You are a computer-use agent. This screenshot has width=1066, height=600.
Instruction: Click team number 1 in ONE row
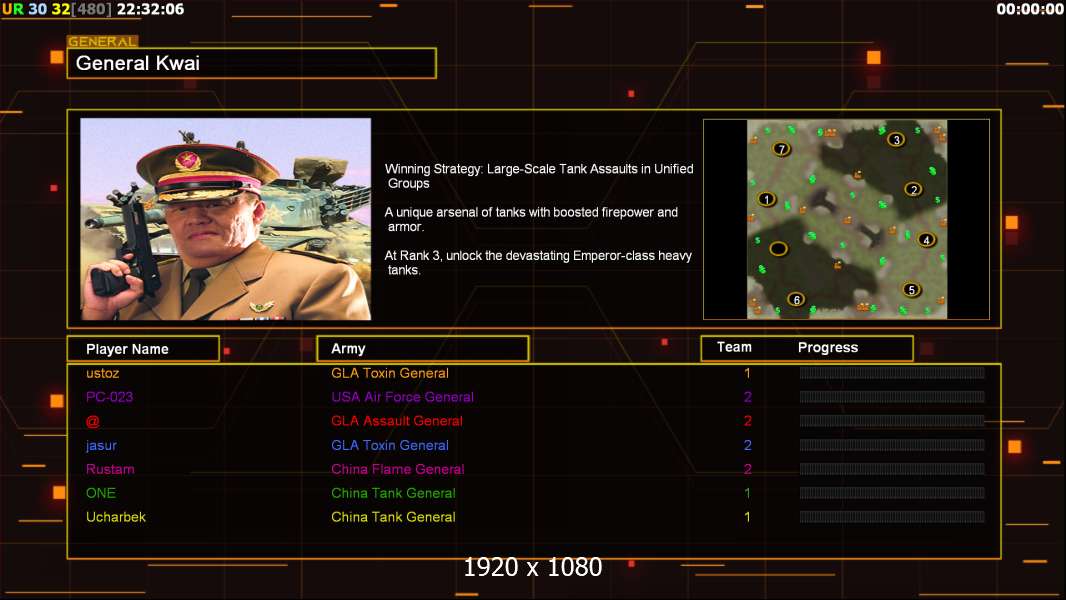(x=747, y=493)
